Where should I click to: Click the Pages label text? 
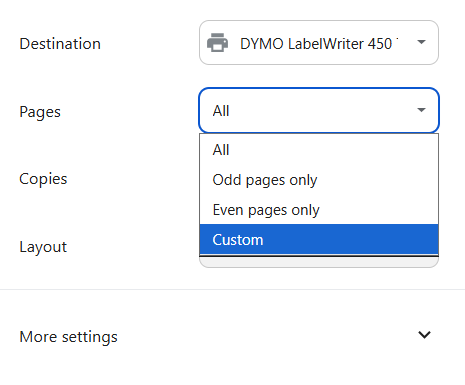point(40,112)
